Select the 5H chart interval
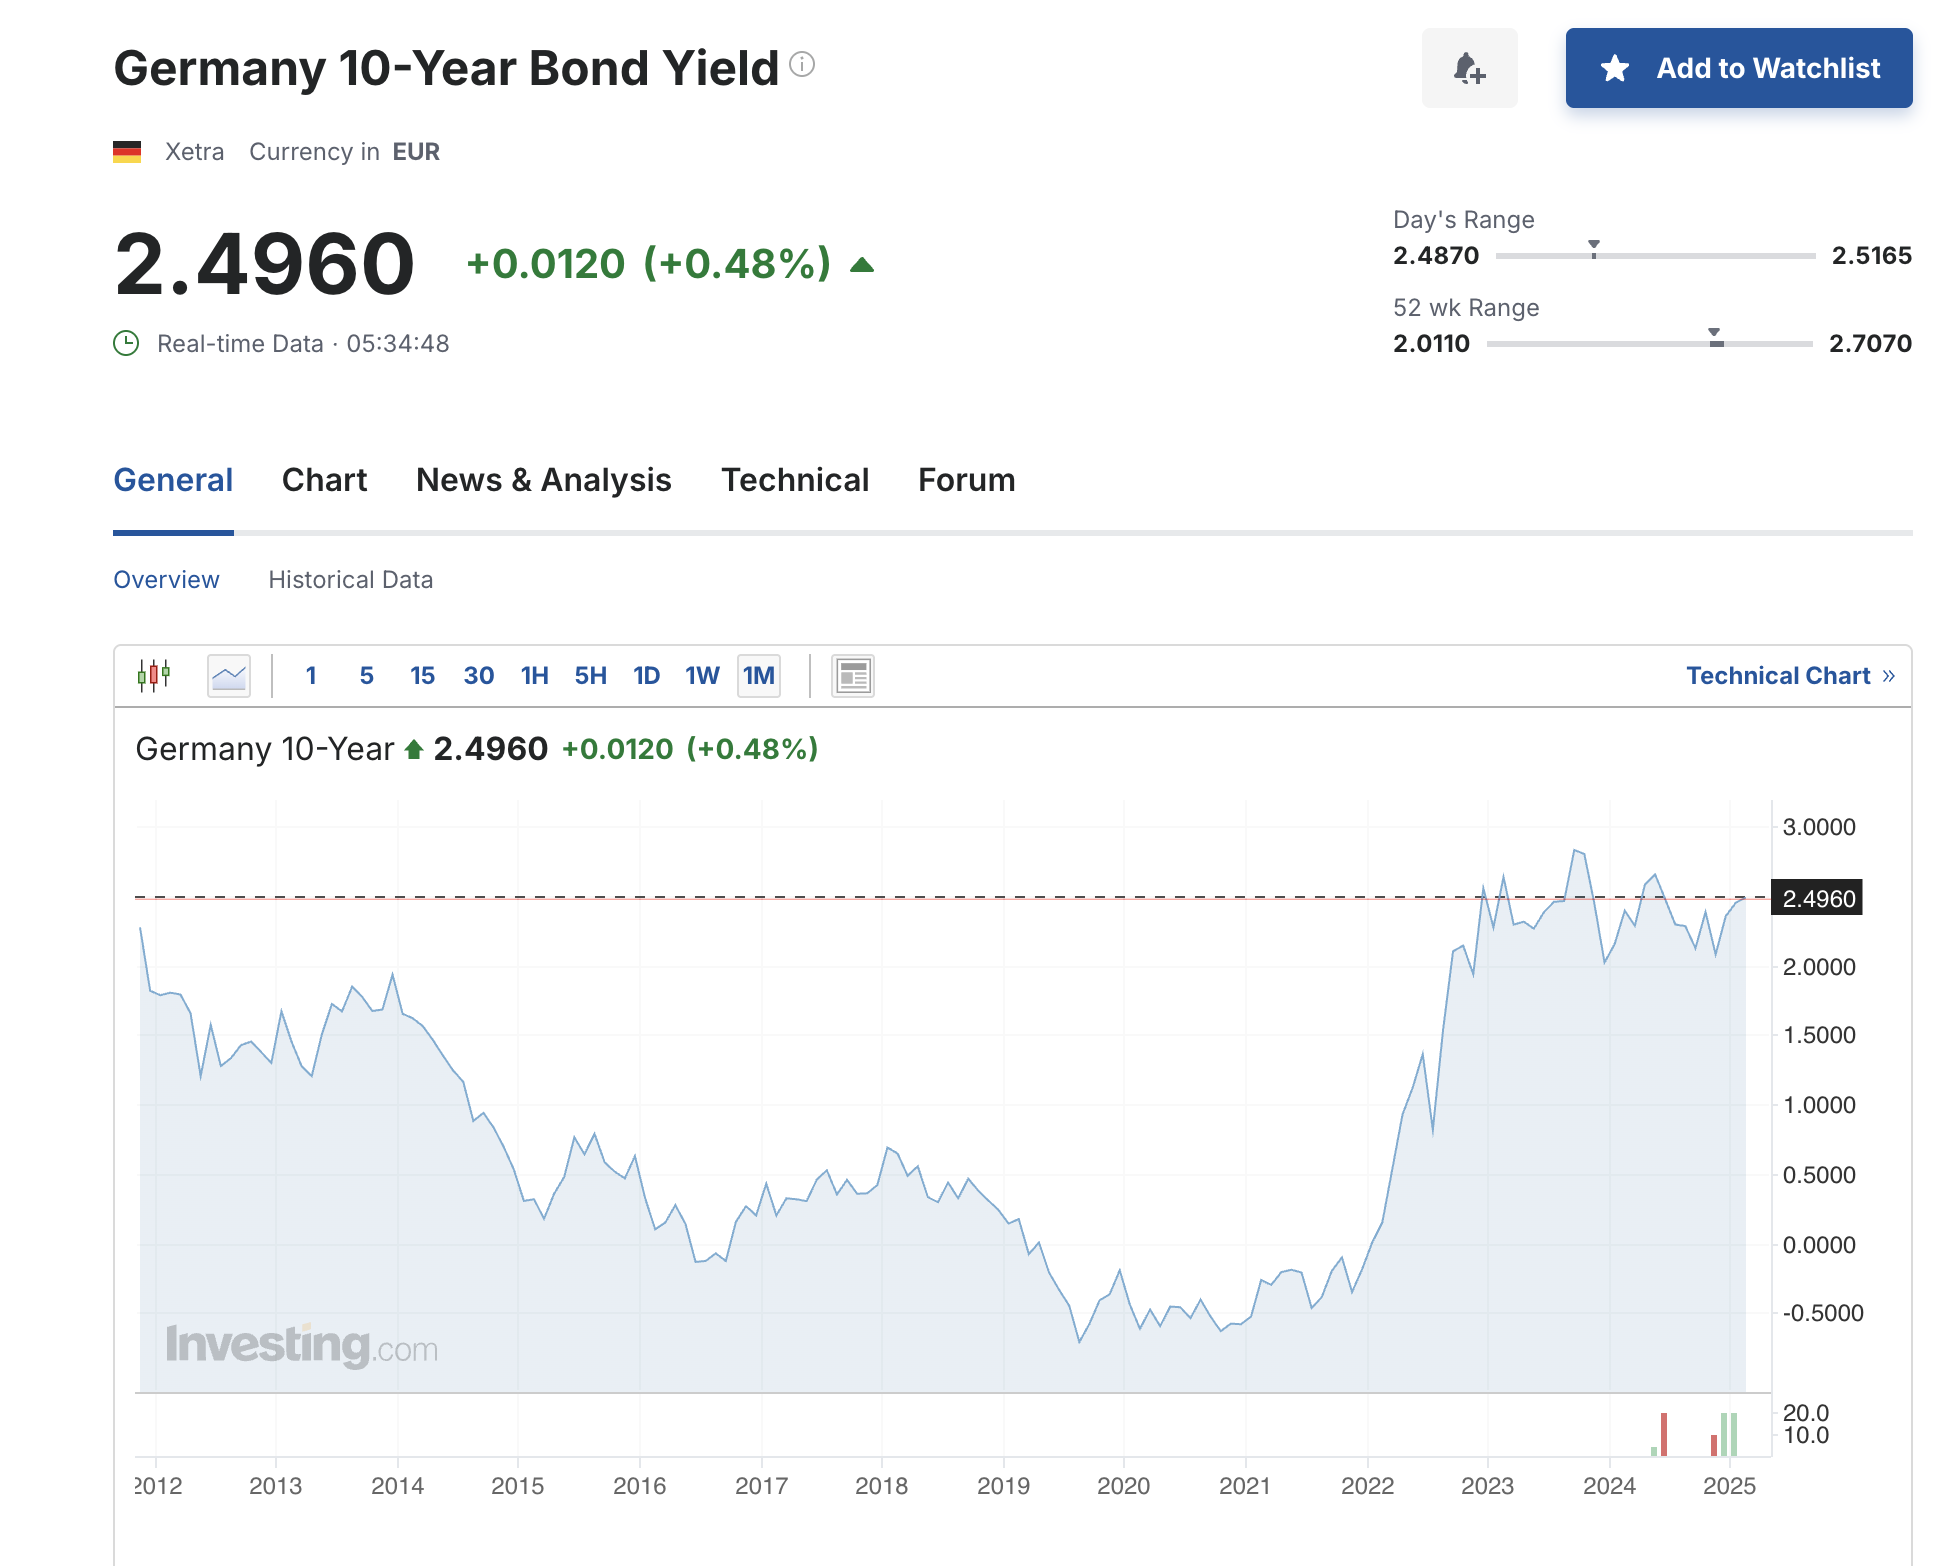Viewport: 1938px width, 1566px height. pyautogui.click(x=590, y=676)
